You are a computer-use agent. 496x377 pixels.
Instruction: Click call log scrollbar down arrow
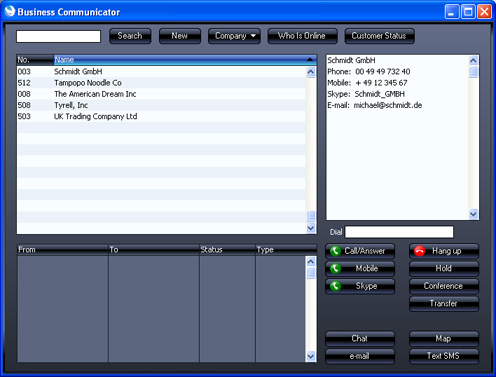pos(311,356)
